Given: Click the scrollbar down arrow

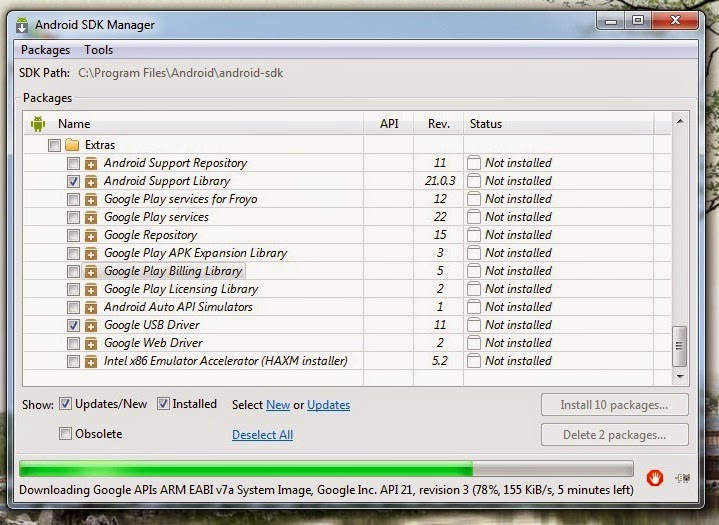Looking at the screenshot, I should point(680,377).
